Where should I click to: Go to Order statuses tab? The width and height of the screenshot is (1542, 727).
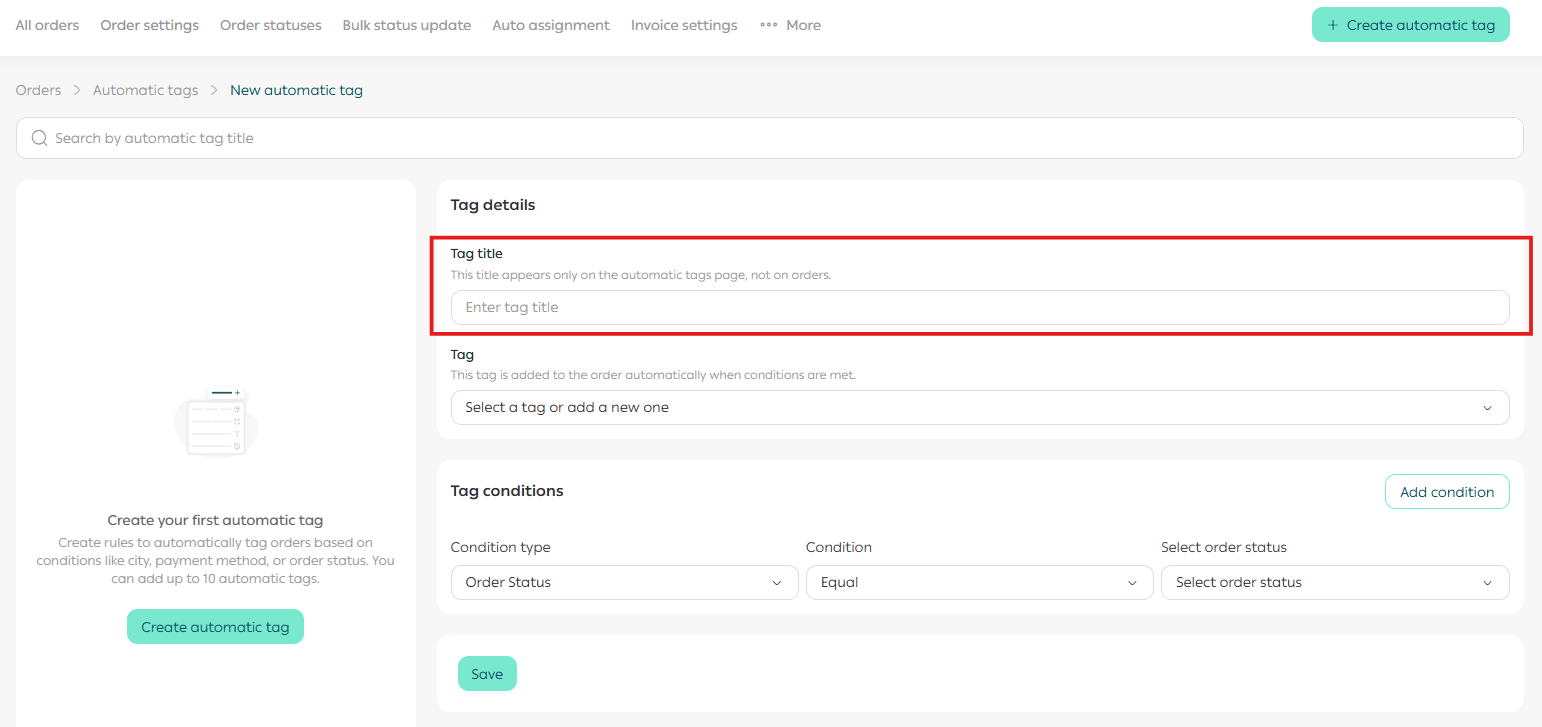pyautogui.click(x=270, y=25)
